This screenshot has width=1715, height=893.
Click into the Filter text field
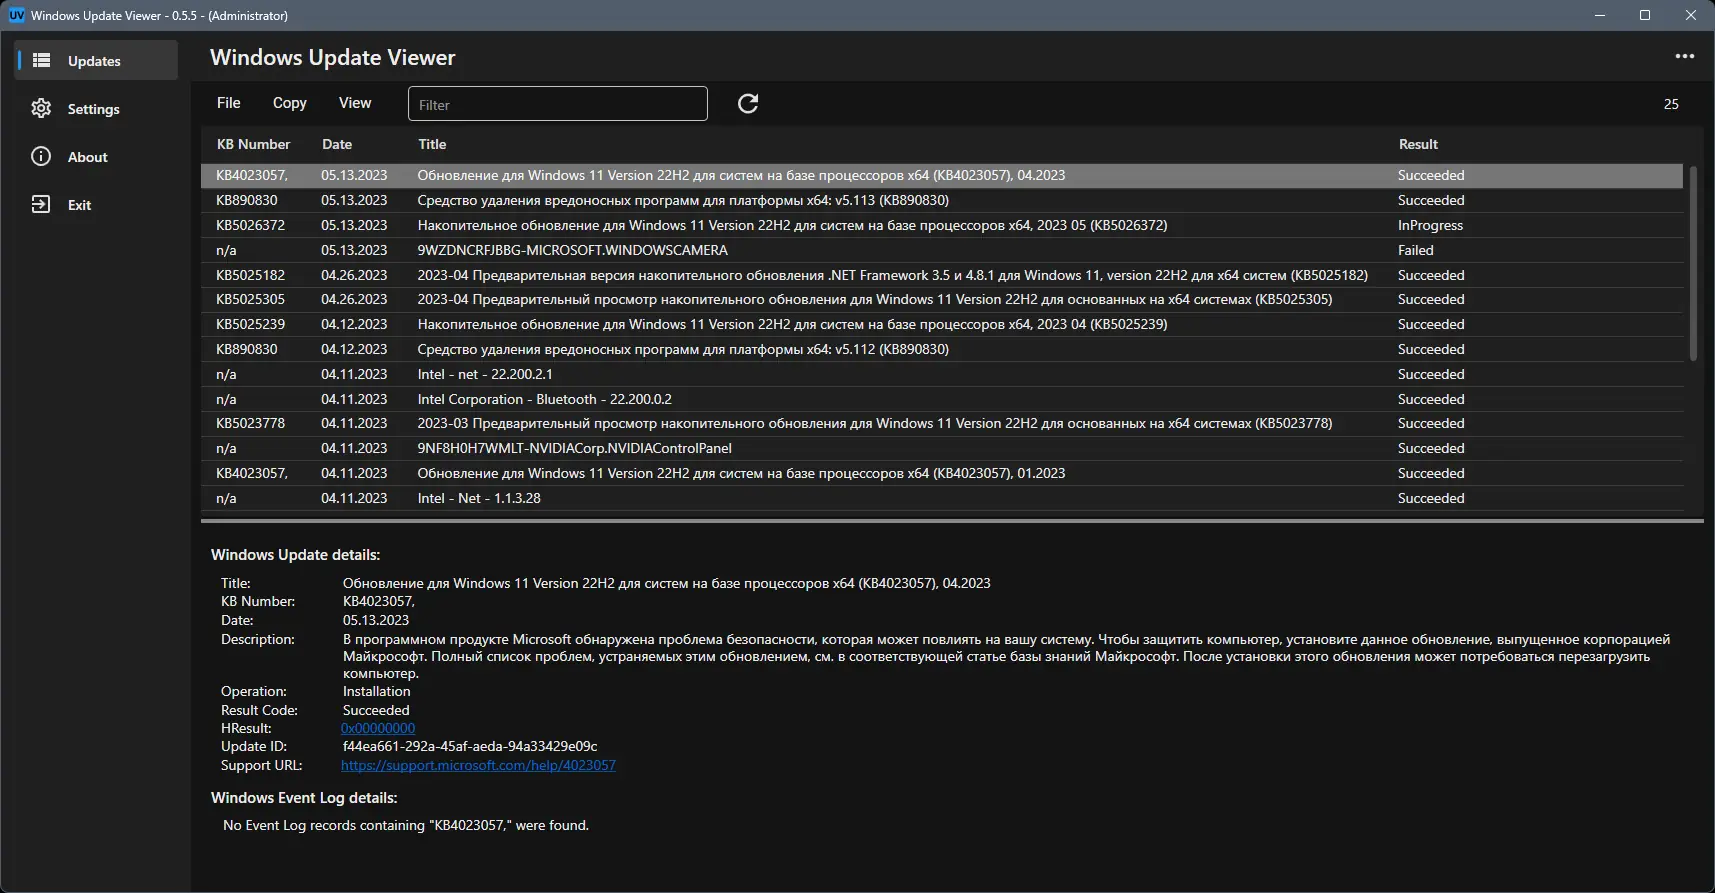(x=557, y=104)
